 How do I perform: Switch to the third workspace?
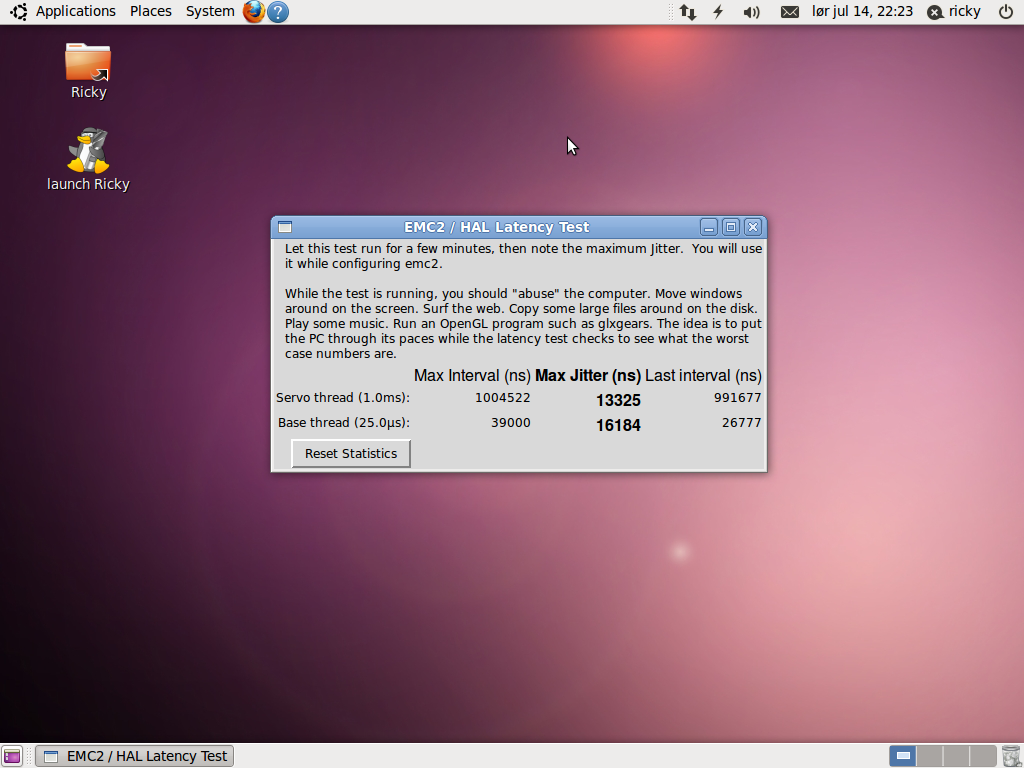[956, 756]
